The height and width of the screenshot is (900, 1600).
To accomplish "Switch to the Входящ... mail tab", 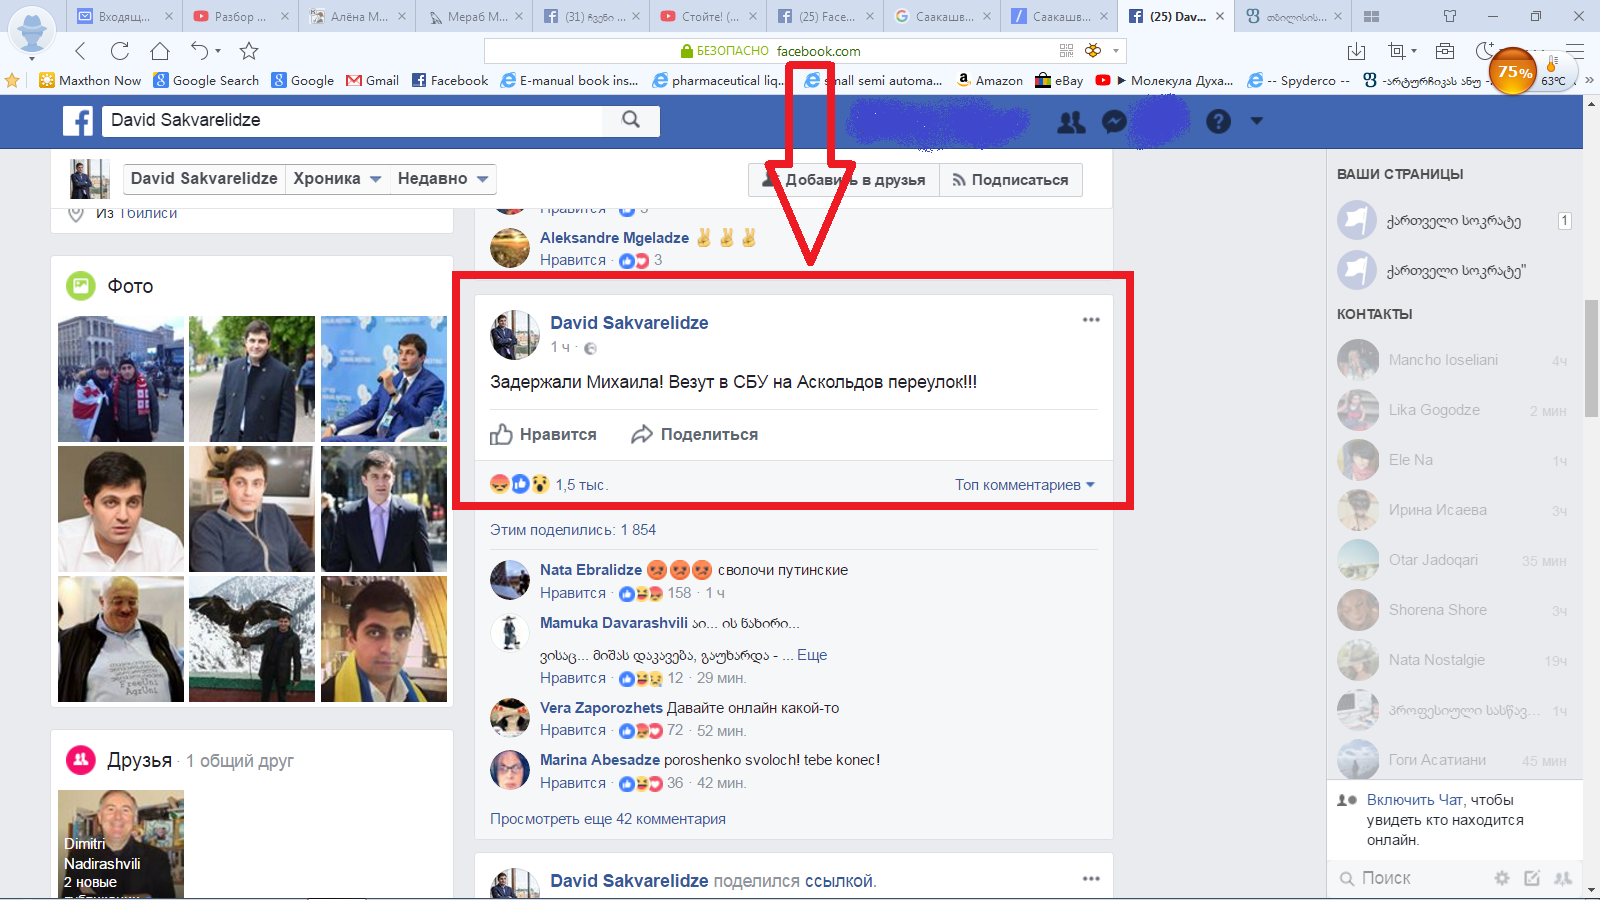I will click(x=125, y=16).
